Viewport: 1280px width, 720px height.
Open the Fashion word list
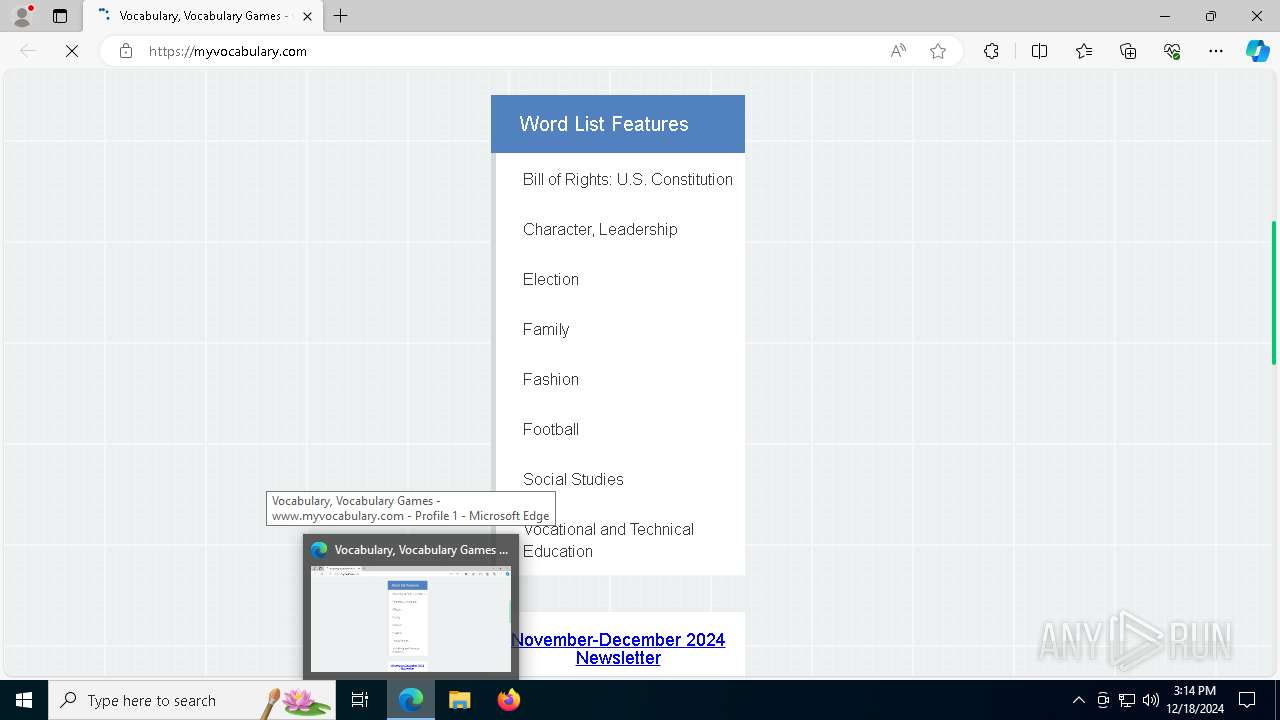pyautogui.click(x=550, y=379)
